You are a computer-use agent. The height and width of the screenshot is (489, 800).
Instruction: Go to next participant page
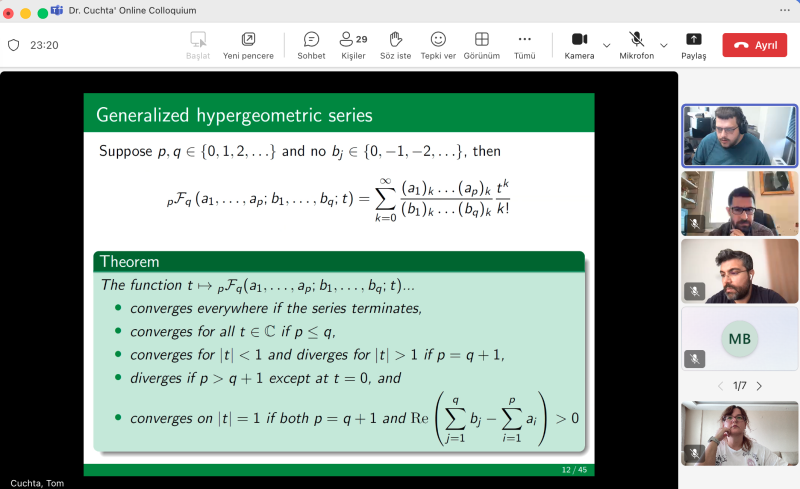point(760,386)
